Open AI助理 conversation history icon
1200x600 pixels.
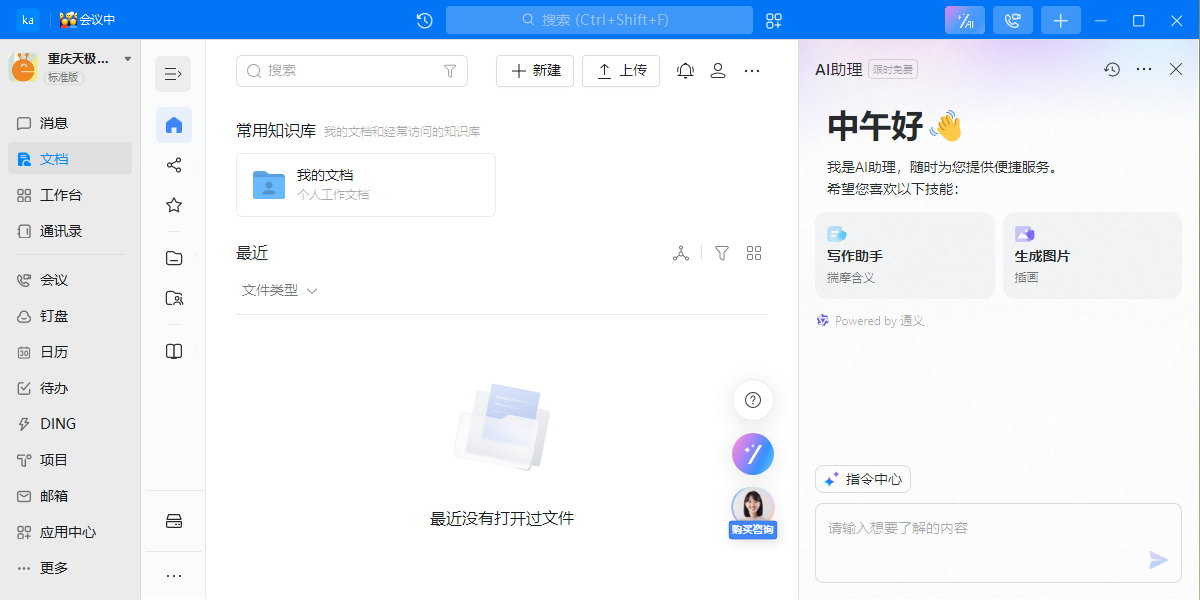[x=1111, y=69]
